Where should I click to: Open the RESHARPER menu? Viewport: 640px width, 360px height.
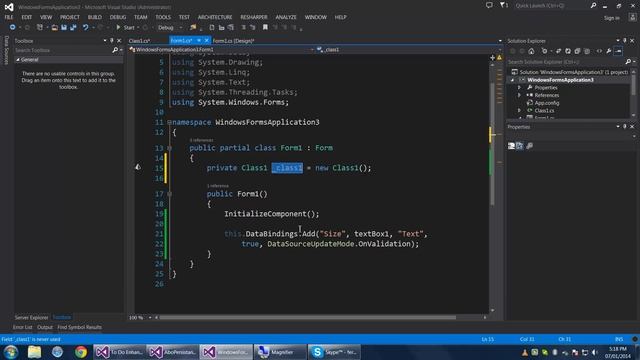click(254, 17)
